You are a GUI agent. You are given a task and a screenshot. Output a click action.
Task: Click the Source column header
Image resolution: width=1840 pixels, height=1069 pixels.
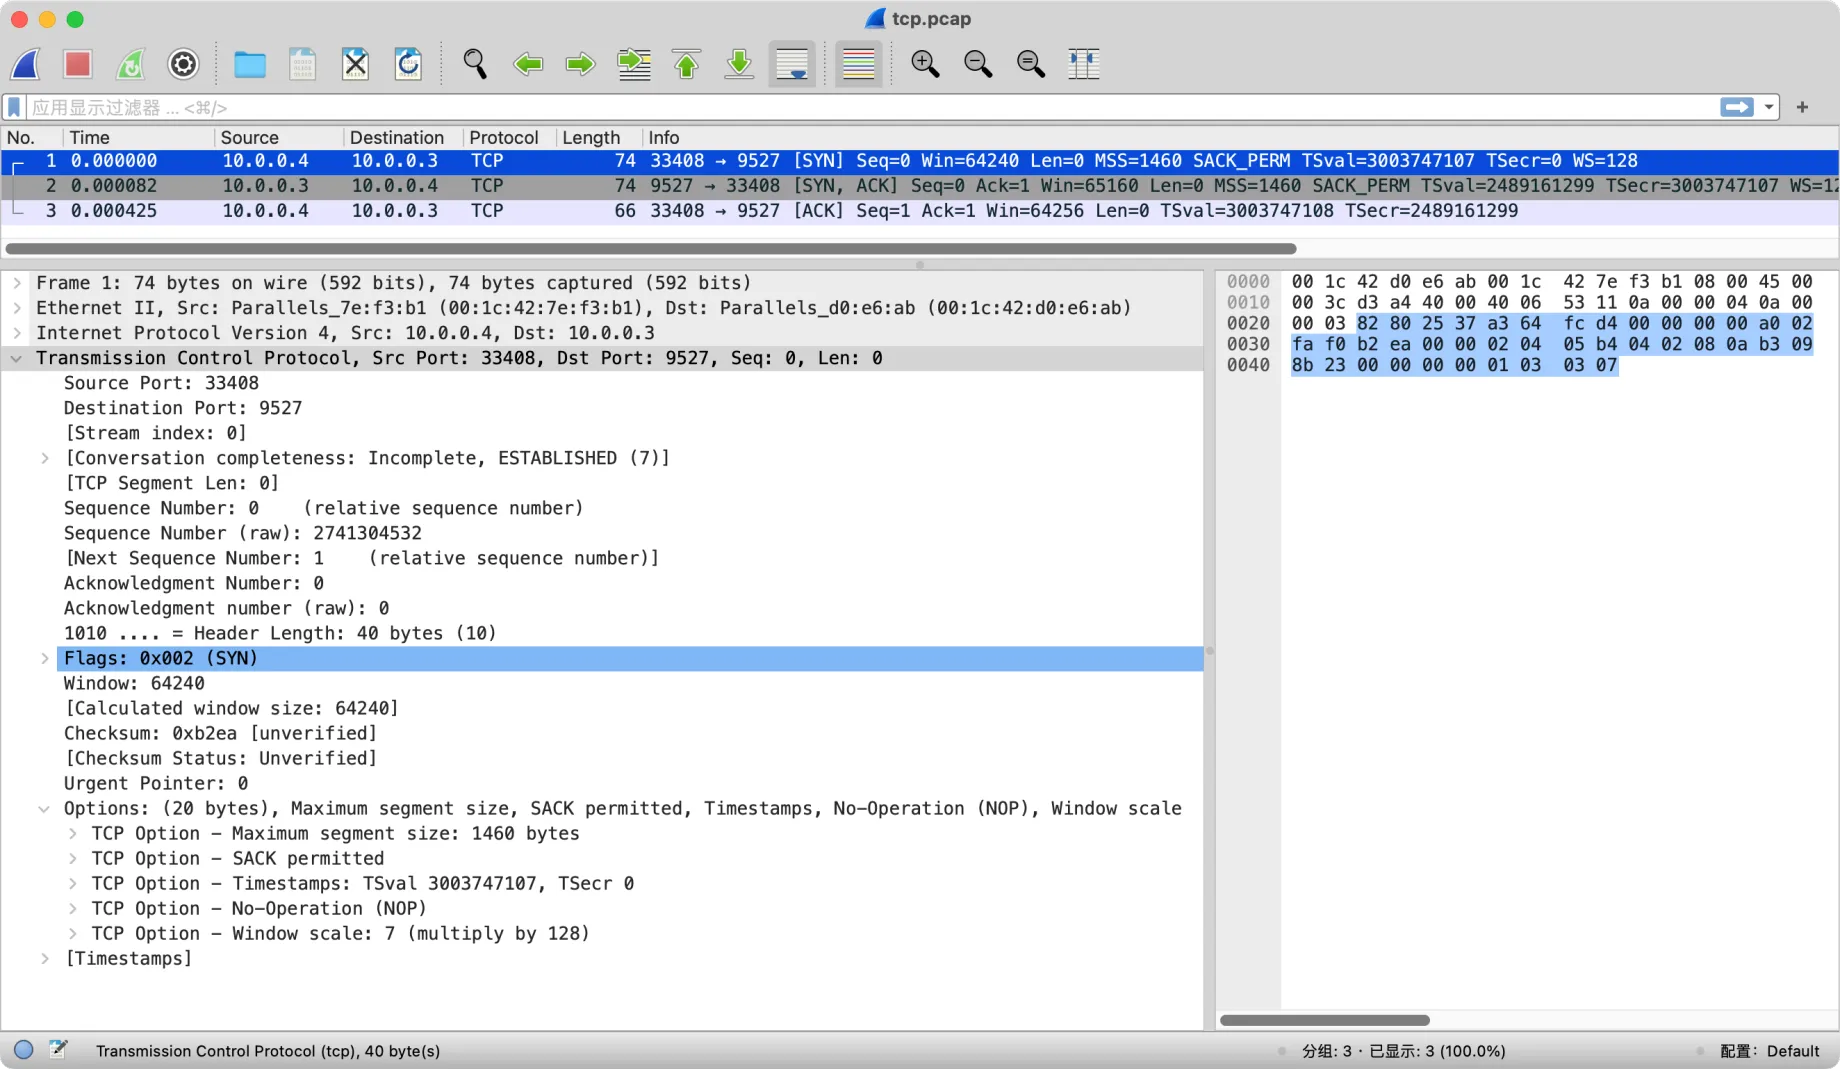click(249, 138)
